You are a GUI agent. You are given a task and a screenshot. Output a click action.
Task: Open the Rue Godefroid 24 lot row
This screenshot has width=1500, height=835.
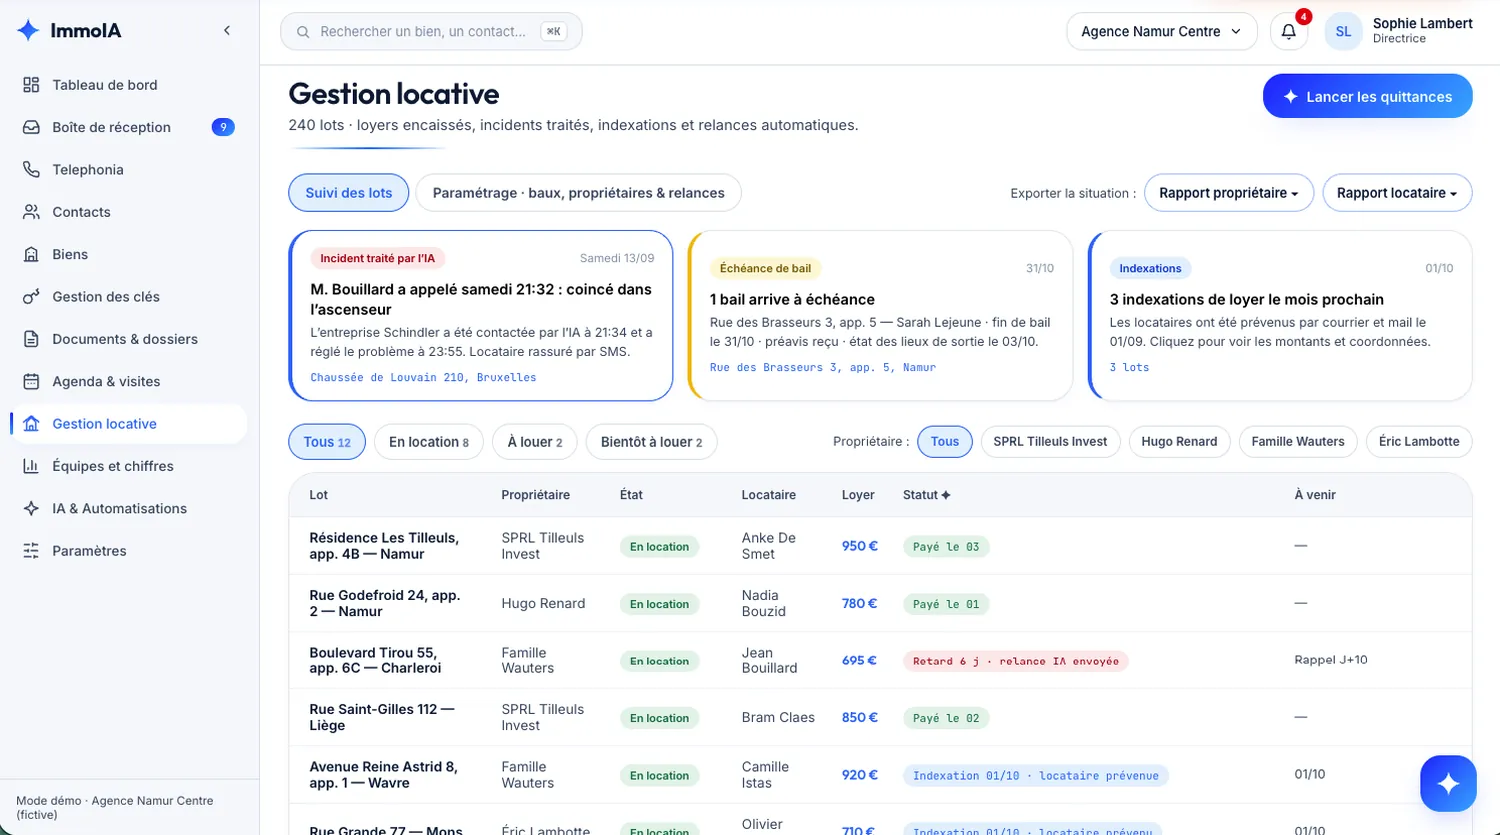(x=880, y=603)
